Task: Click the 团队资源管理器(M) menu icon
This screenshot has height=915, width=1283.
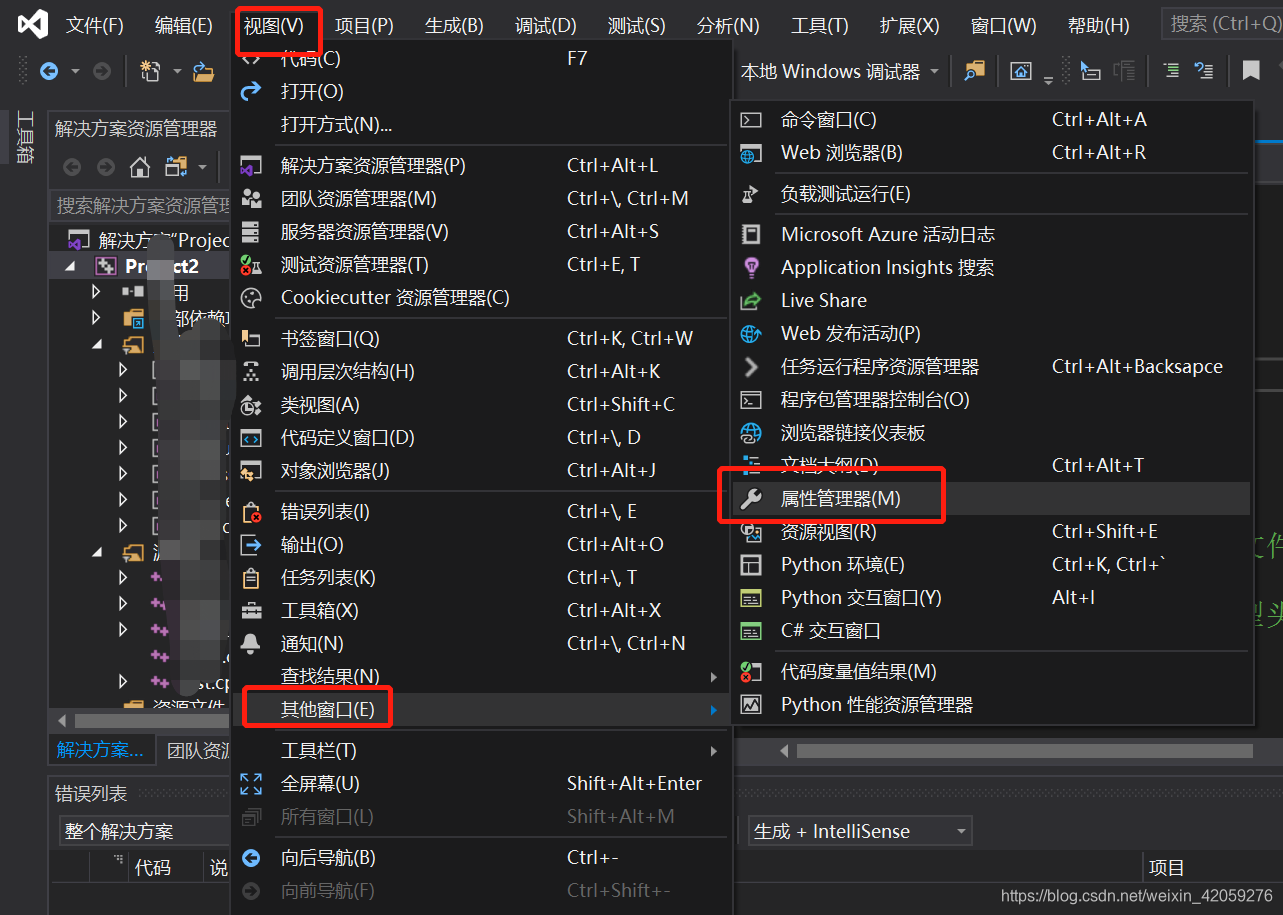Action: click(251, 199)
